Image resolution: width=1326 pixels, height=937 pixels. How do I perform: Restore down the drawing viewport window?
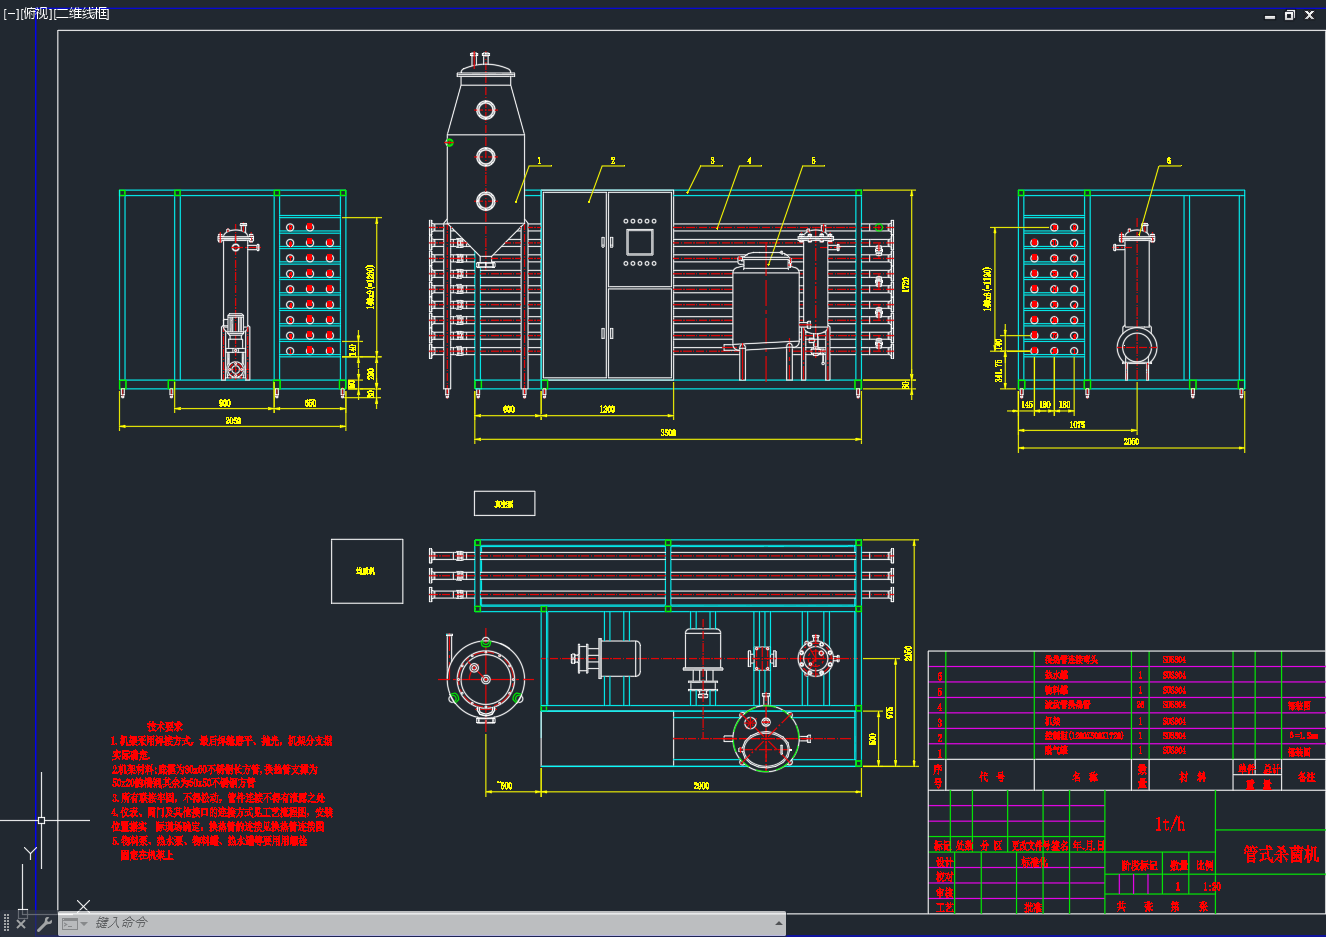[1289, 15]
